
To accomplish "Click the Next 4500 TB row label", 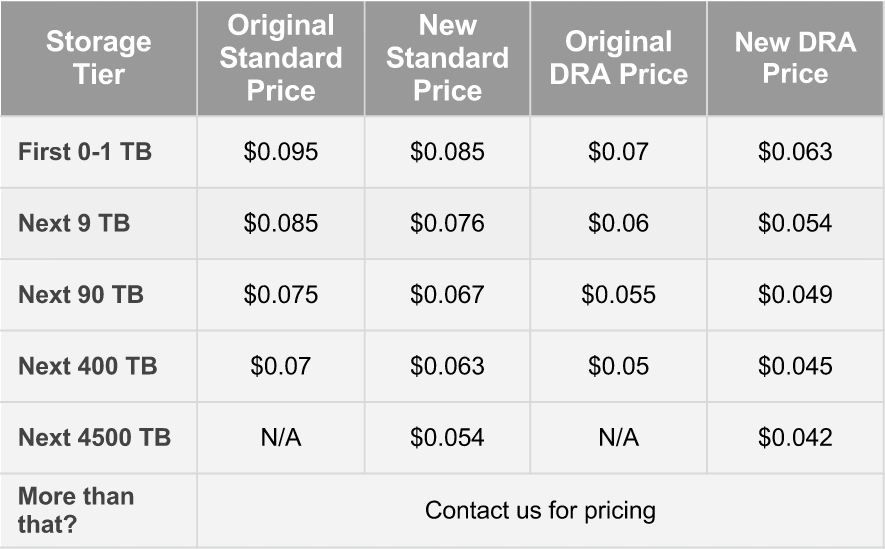I will point(94,438).
